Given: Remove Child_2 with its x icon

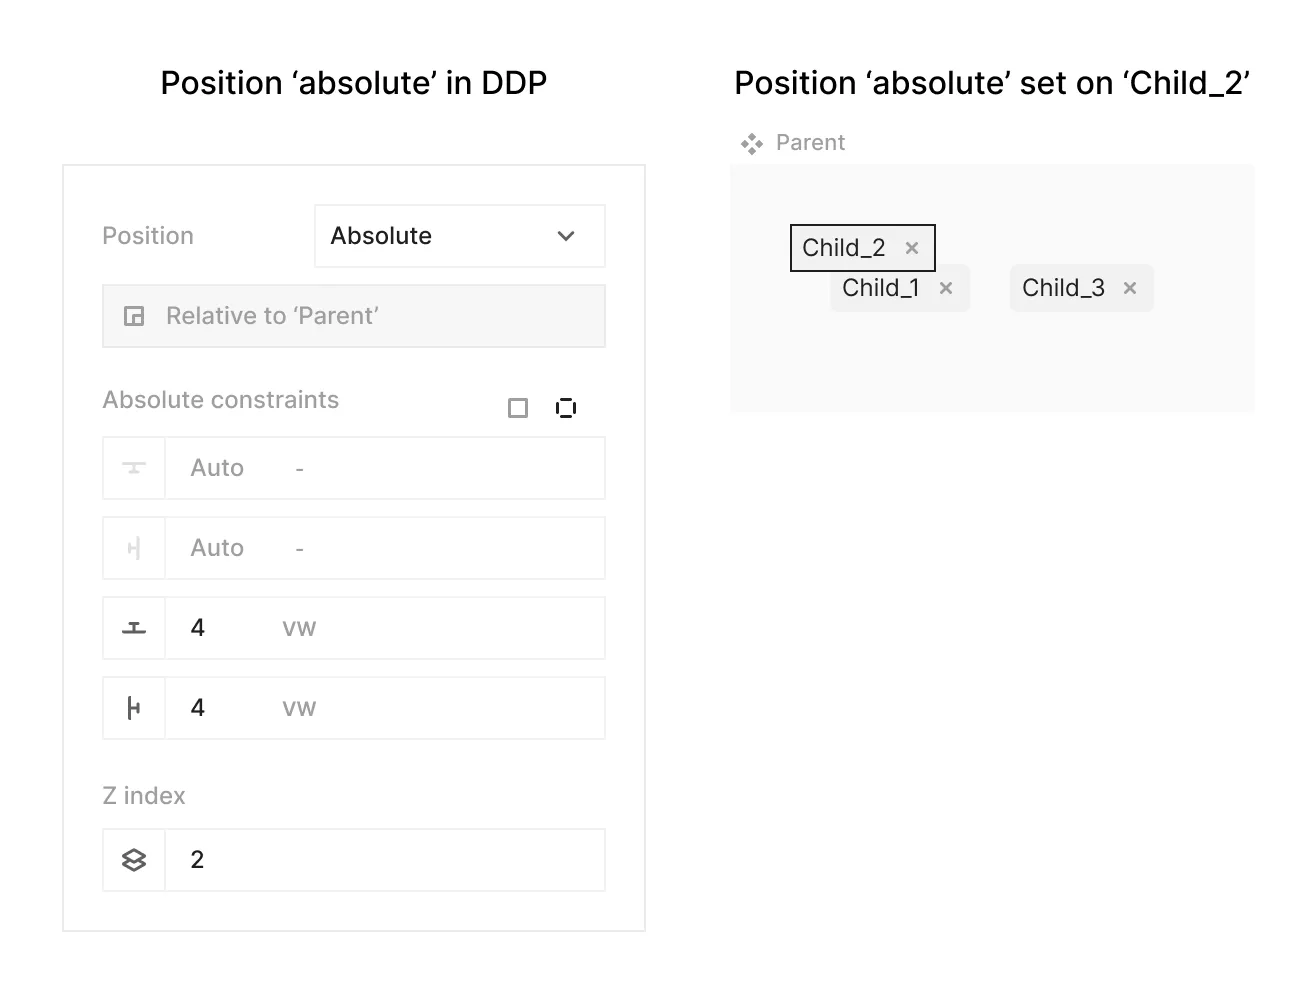Looking at the screenshot, I should (912, 248).
